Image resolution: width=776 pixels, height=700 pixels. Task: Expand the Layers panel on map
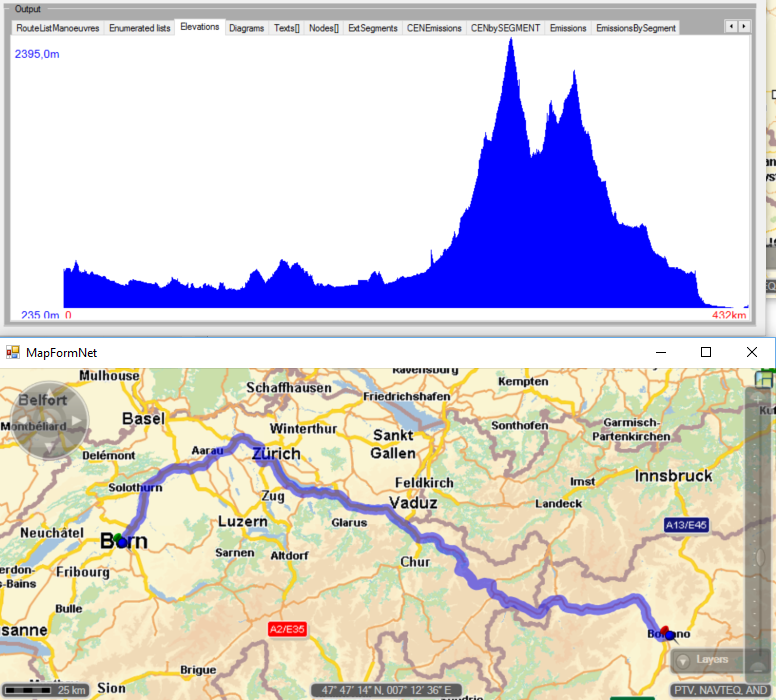pos(704,660)
